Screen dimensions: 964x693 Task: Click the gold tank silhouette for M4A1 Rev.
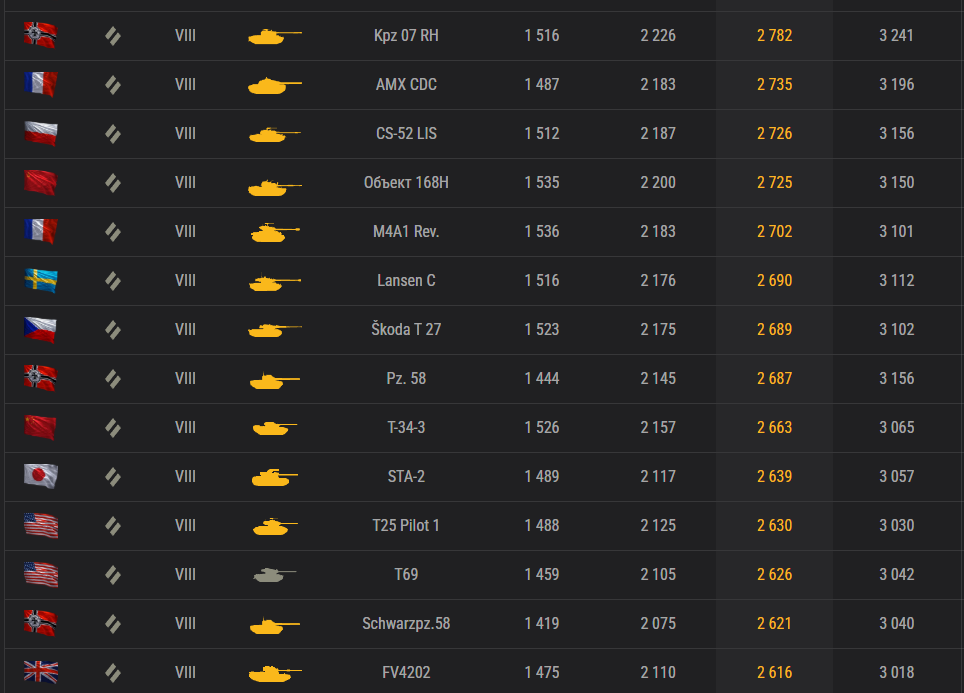[x=275, y=232]
